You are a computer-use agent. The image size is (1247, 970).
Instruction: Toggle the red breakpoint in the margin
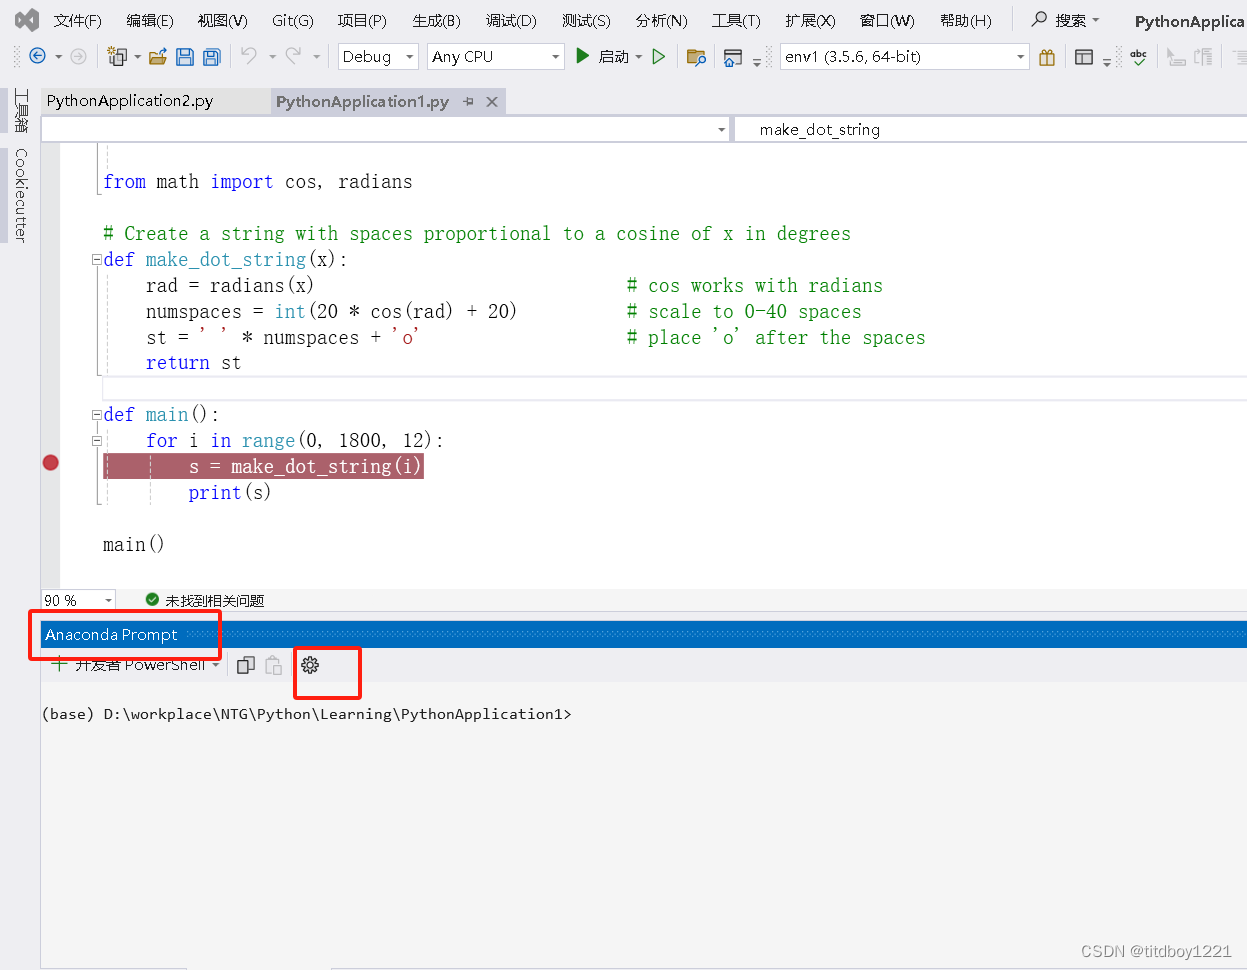(x=50, y=462)
